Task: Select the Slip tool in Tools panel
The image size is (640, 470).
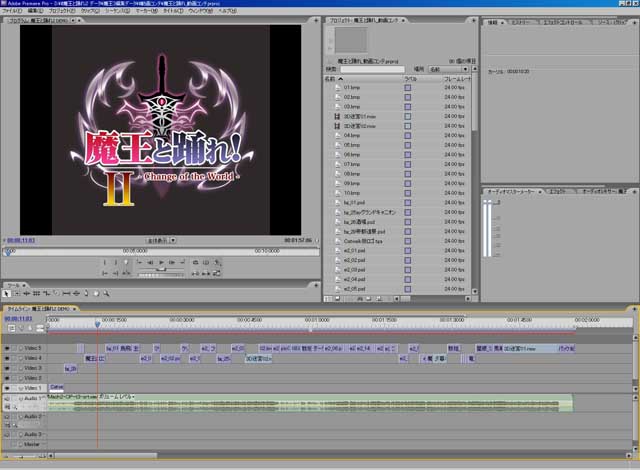Action: pyautogui.click(x=66, y=293)
